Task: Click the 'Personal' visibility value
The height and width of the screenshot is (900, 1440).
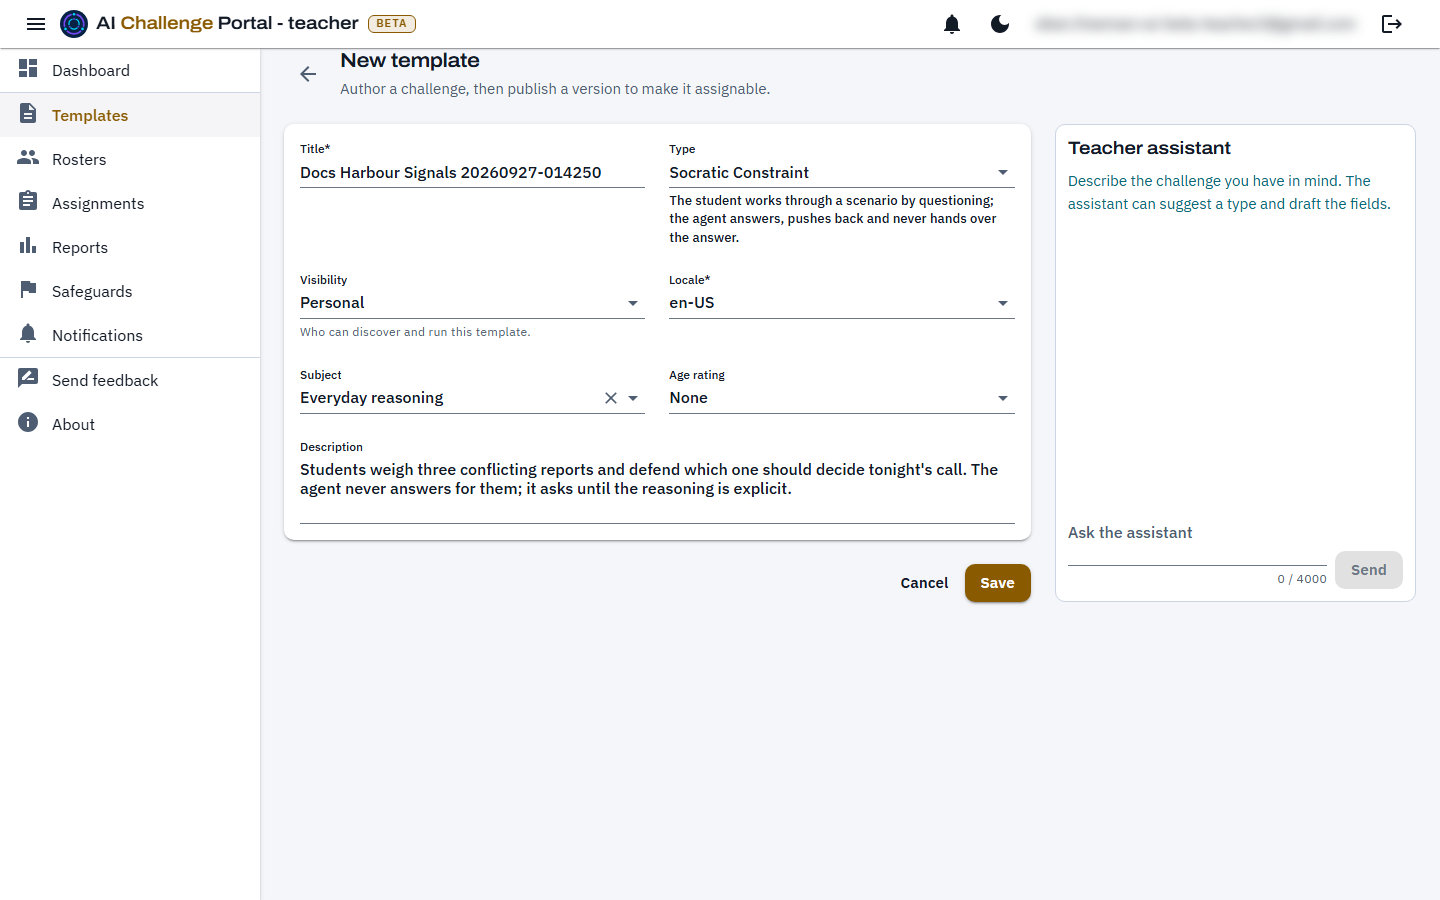Action: point(332,303)
